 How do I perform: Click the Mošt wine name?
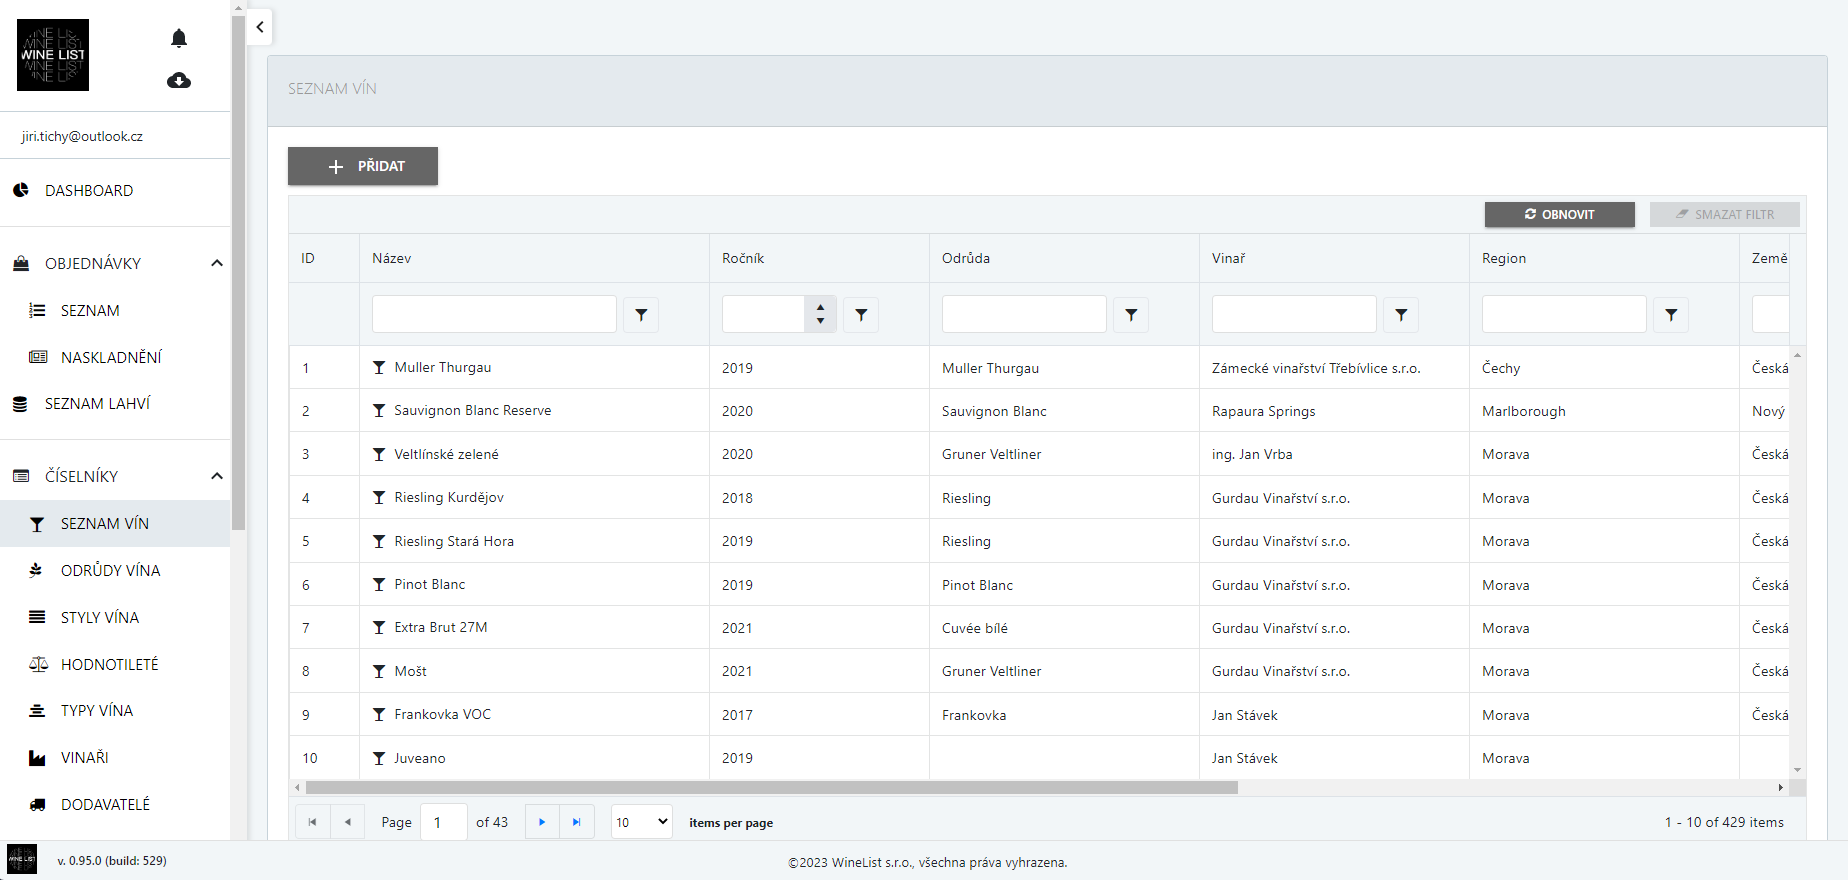coord(410,671)
